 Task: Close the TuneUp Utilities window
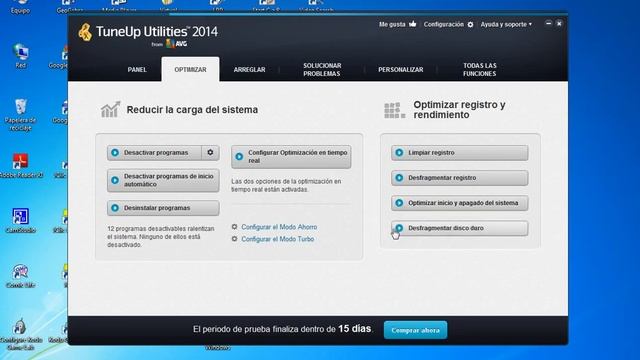(x=559, y=24)
